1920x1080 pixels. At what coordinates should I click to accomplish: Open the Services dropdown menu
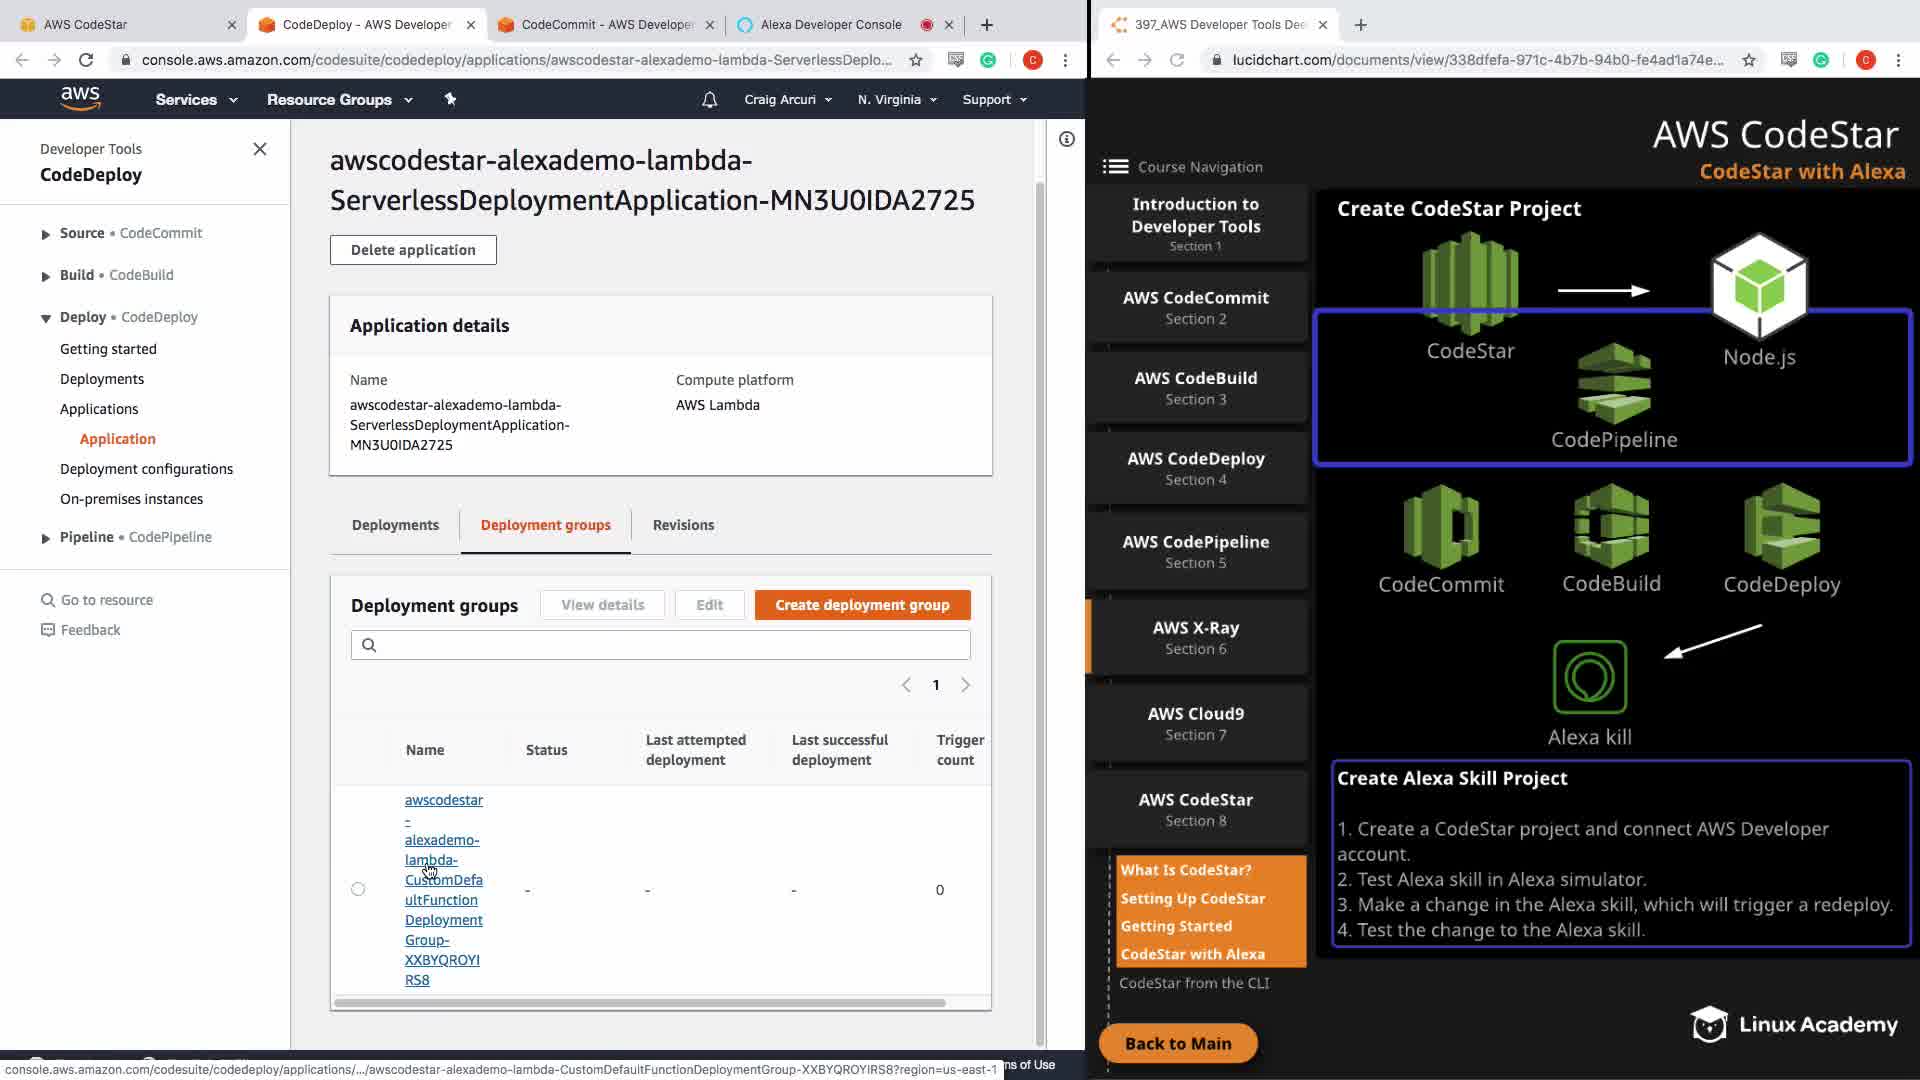point(196,100)
